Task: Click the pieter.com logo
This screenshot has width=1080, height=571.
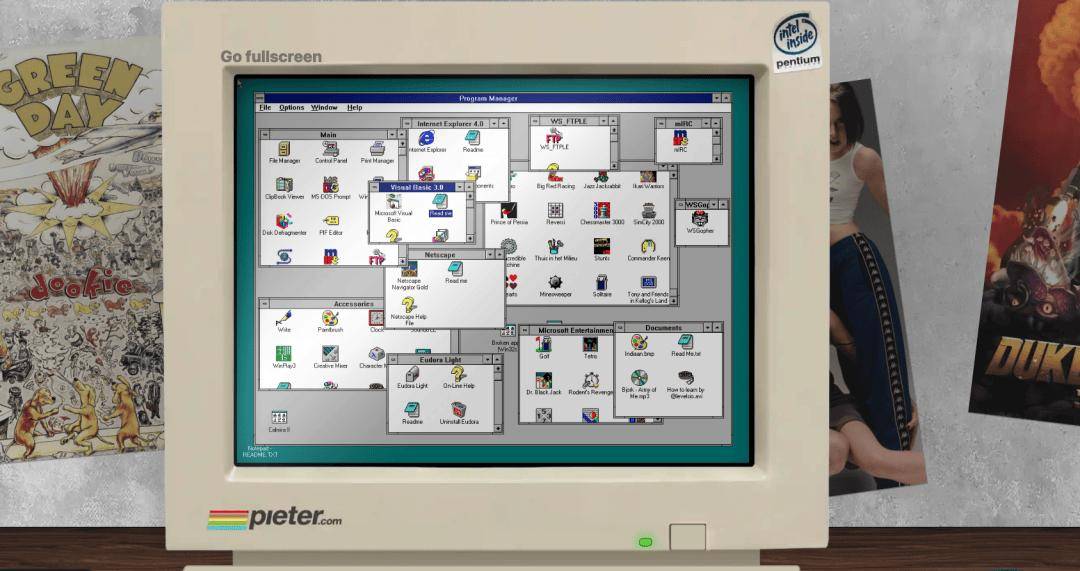Action: [274, 518]
